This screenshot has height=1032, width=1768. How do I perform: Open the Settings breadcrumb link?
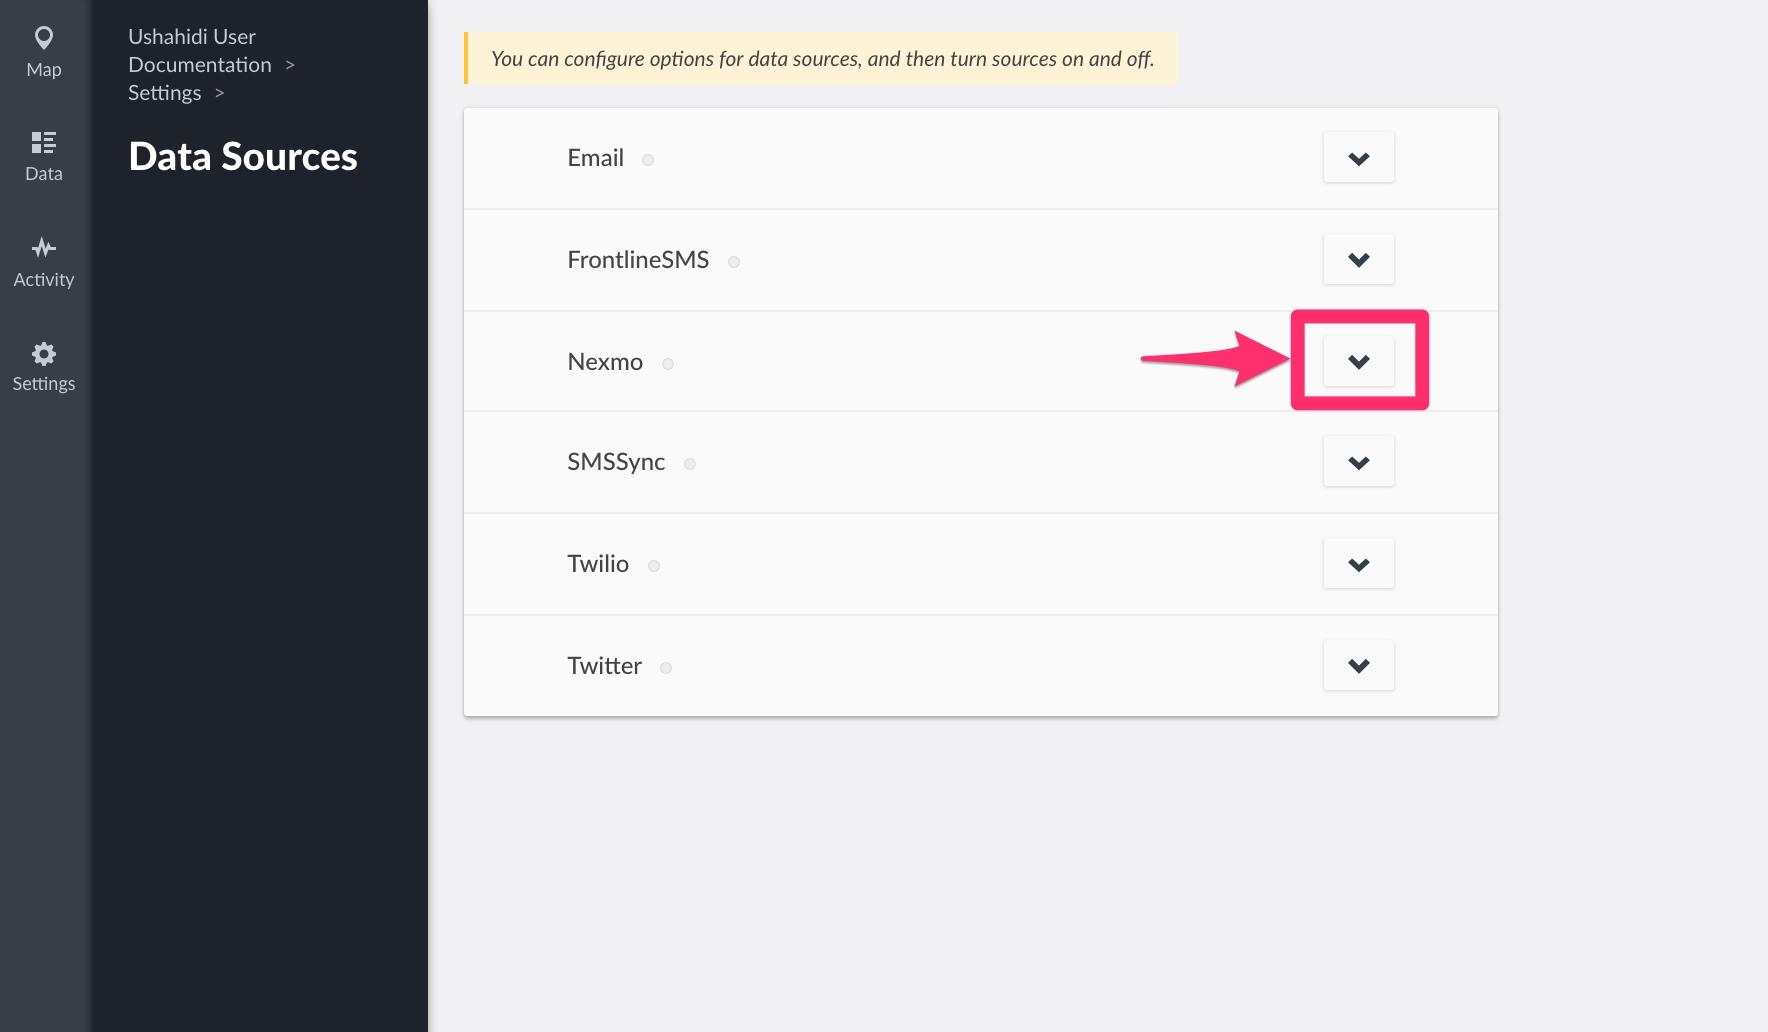coord(165,93)
